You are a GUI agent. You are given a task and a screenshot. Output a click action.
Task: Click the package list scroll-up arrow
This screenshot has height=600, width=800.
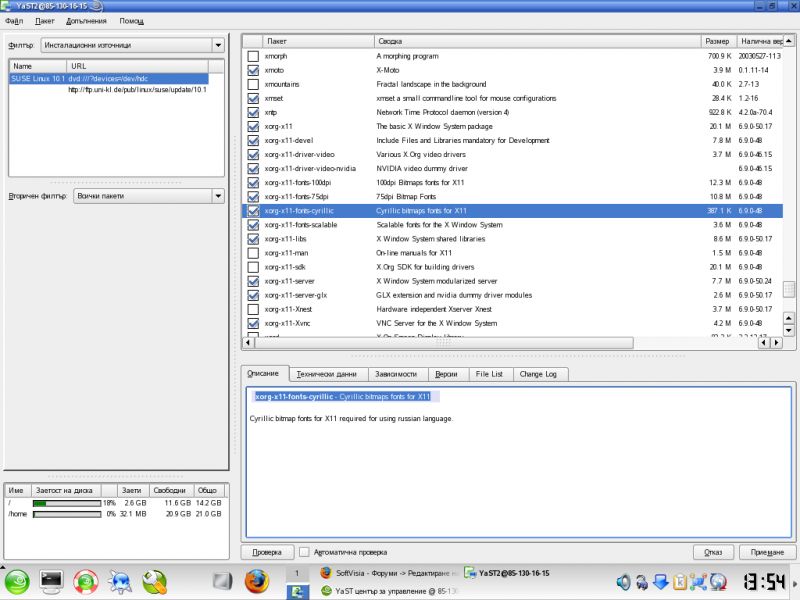789,40
